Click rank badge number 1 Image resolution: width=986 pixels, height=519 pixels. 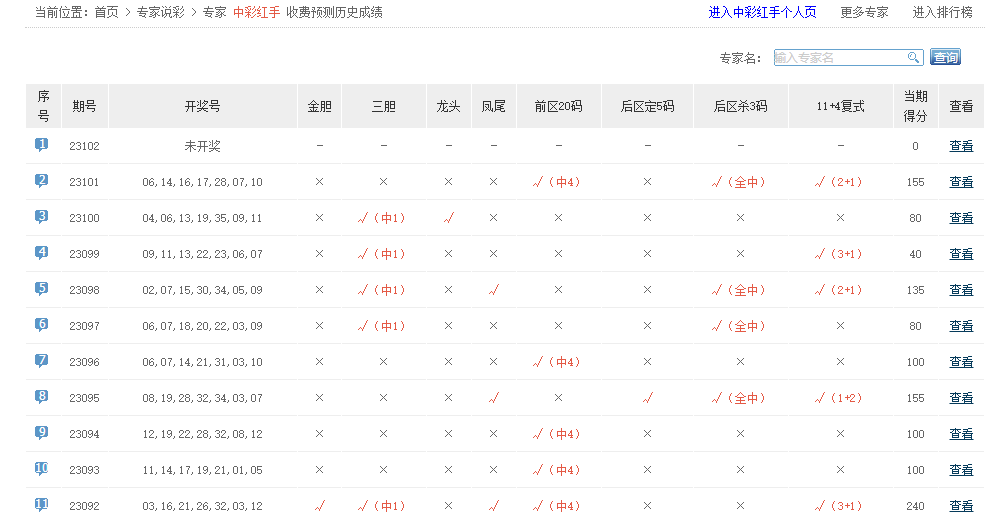42,145
